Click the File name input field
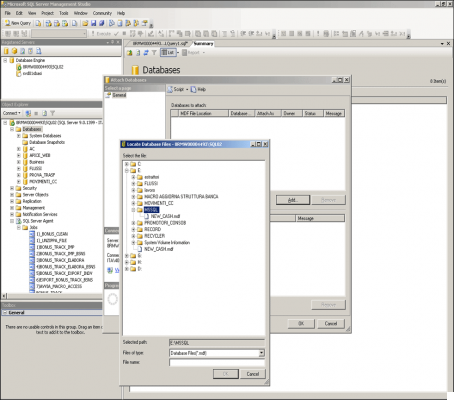The image size is (454, 400). pyautogui.click(x=217, y=363)
